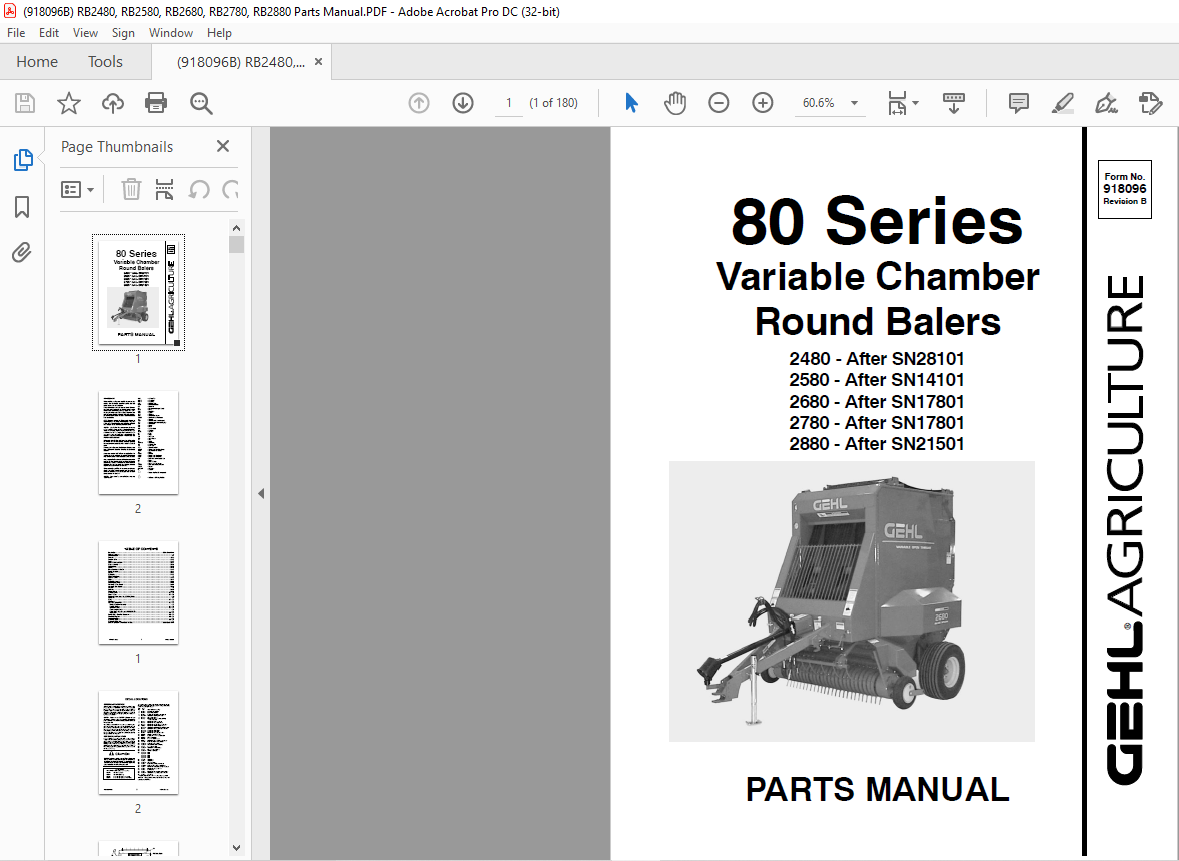1179x861 pixels.
Task: Switch to the Home tab
Action: 37,62
